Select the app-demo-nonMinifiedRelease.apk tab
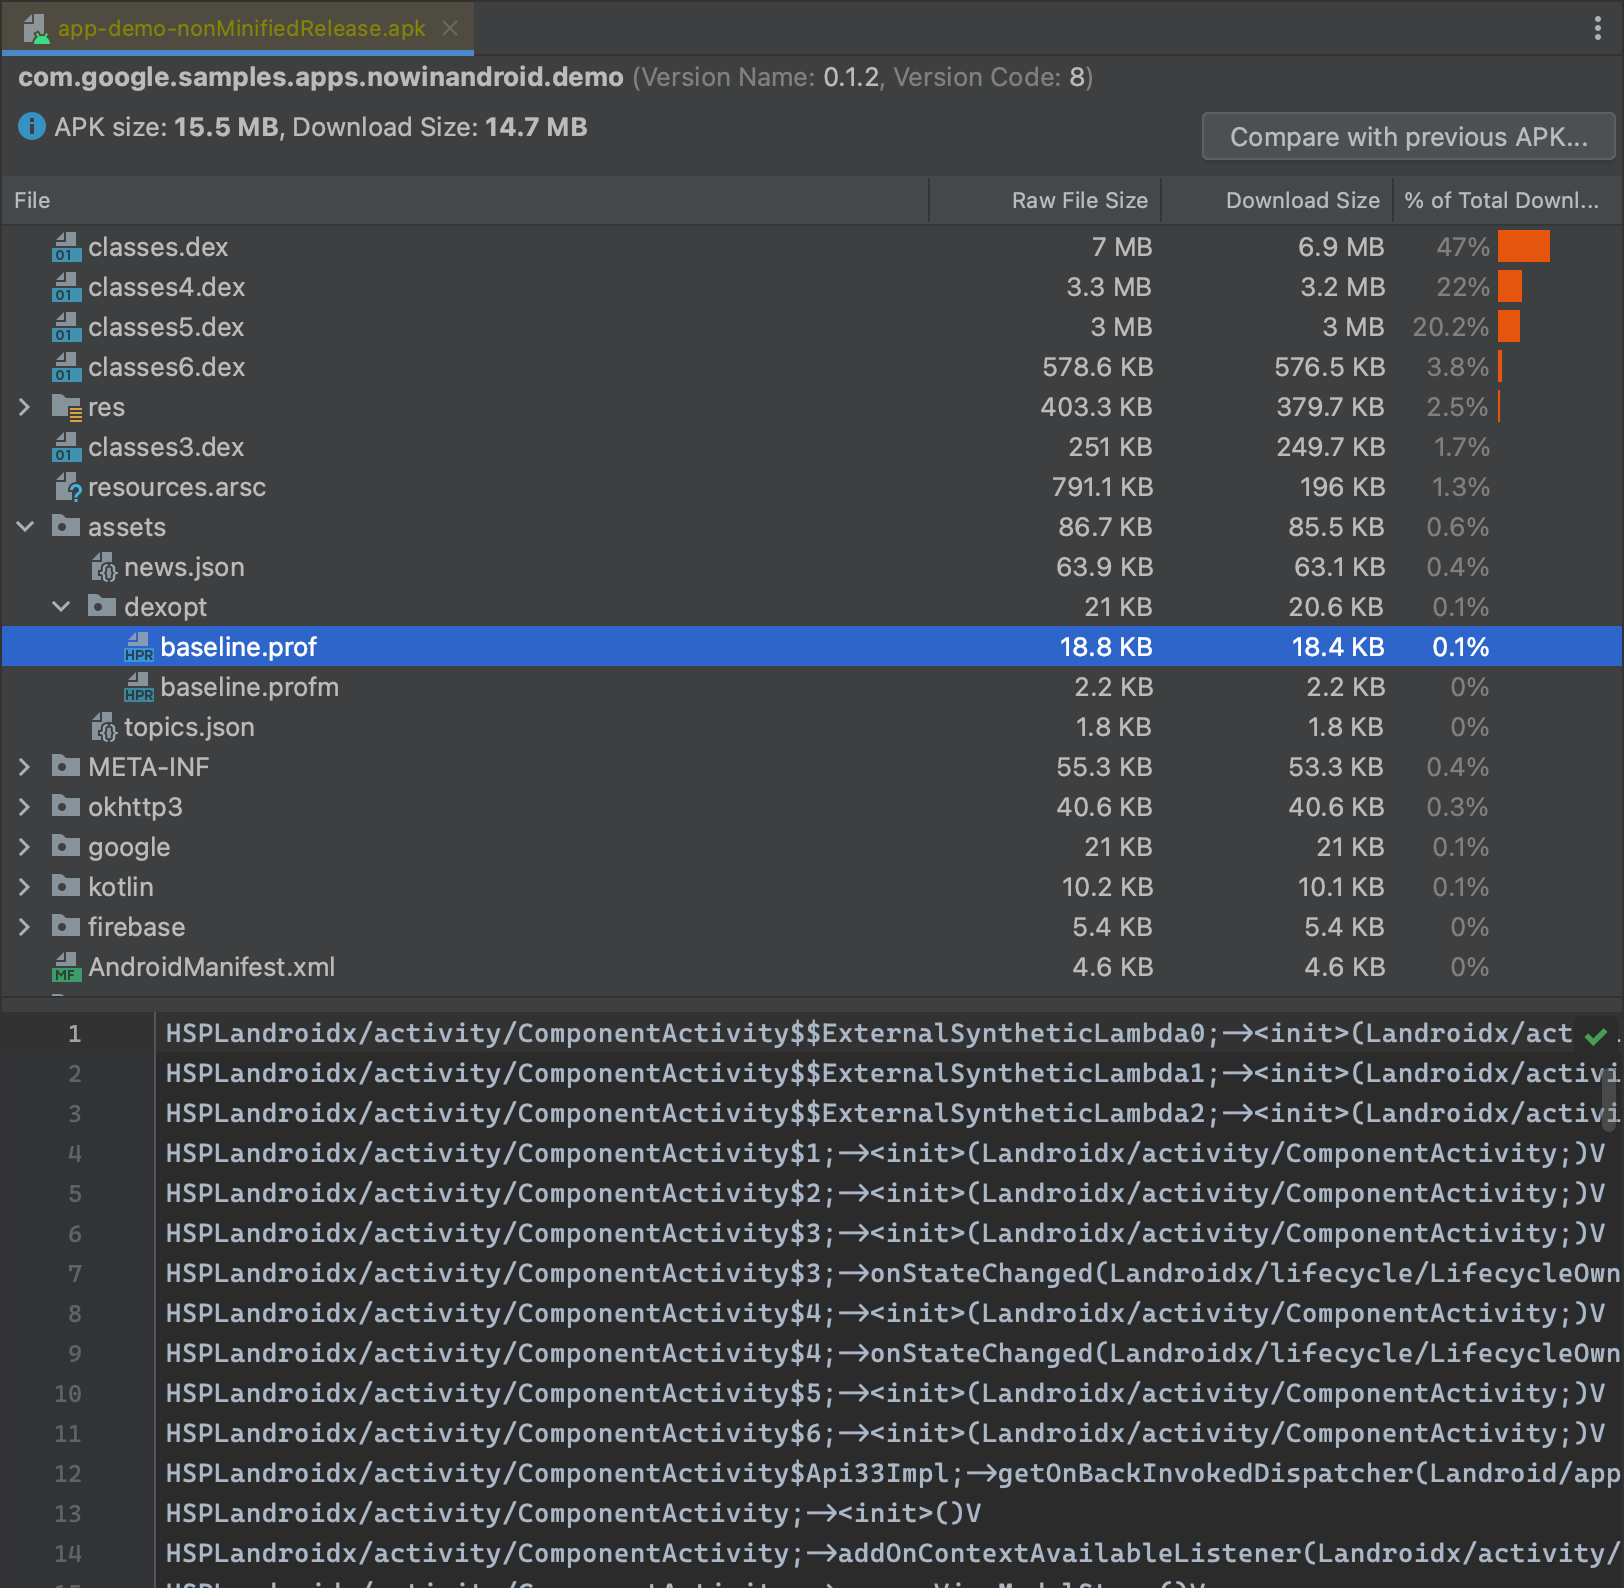The image size is (1624, 1588). coord(240,28)
